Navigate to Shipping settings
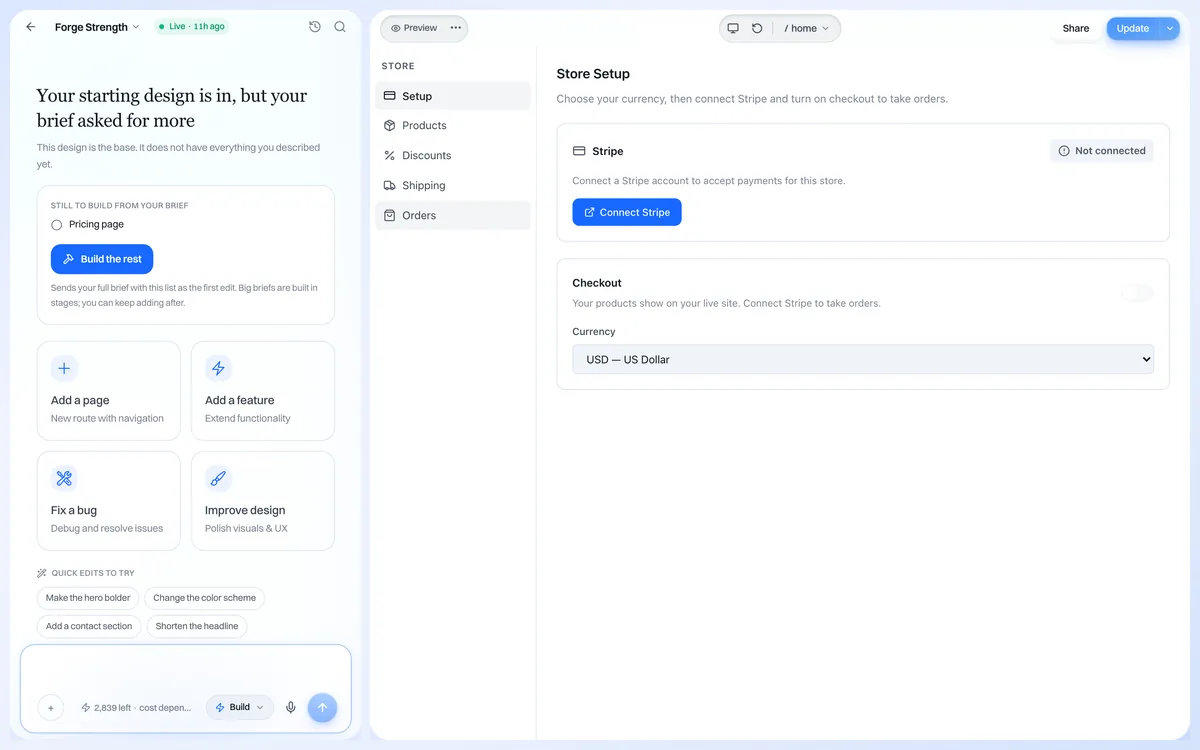Viewport: 1200px width, 750px height. click(453, 186)
